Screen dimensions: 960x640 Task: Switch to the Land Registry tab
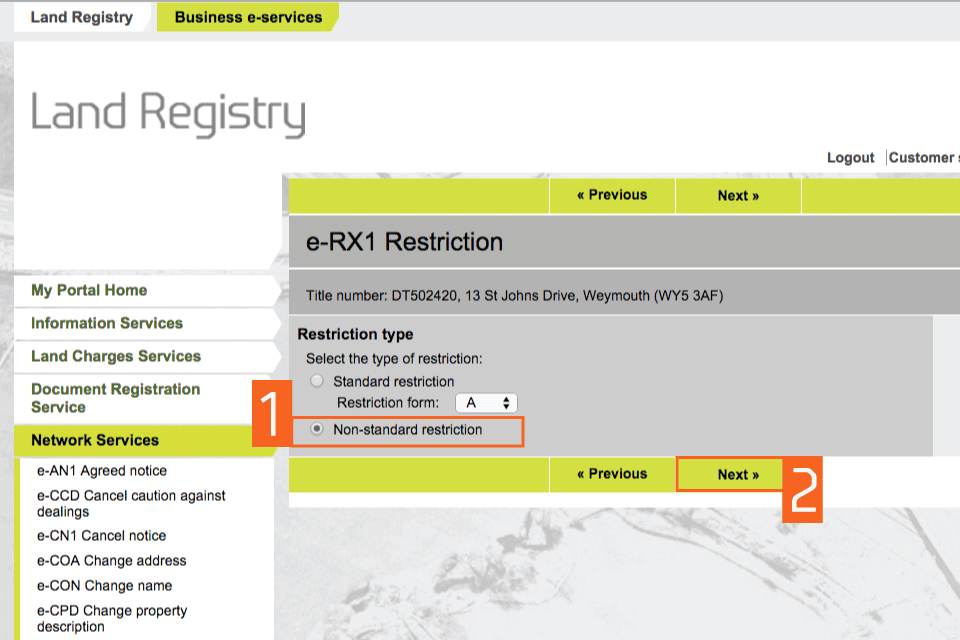81,17
